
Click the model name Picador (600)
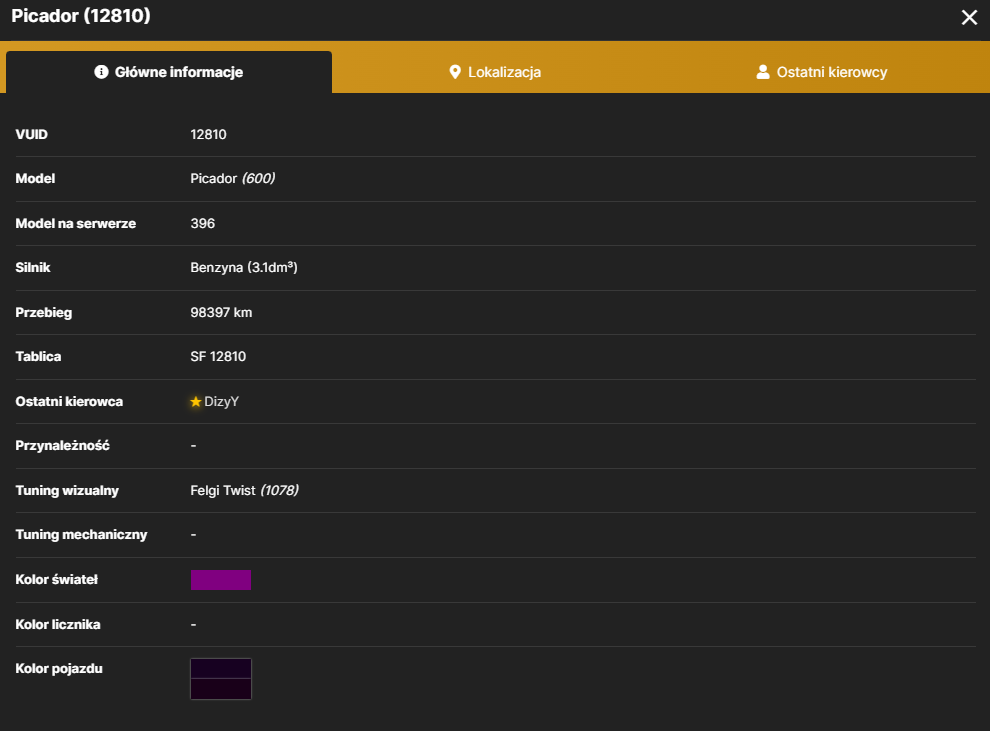(232, 179)
